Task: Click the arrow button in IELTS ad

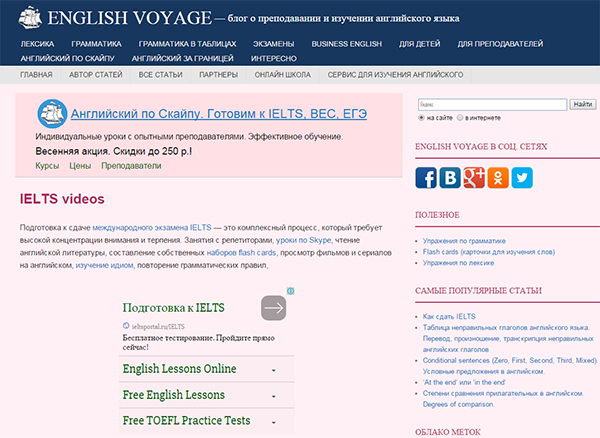Action: (x=274, y=308)
